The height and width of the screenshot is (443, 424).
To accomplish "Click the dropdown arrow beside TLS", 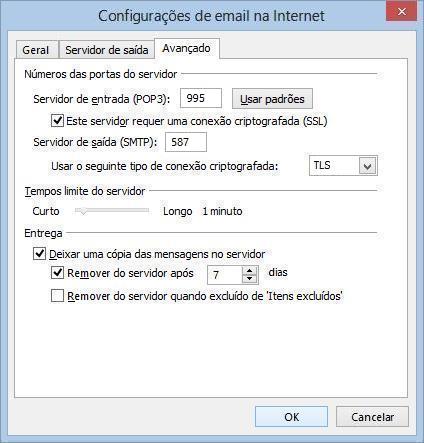I will click(x=367, y=166).
